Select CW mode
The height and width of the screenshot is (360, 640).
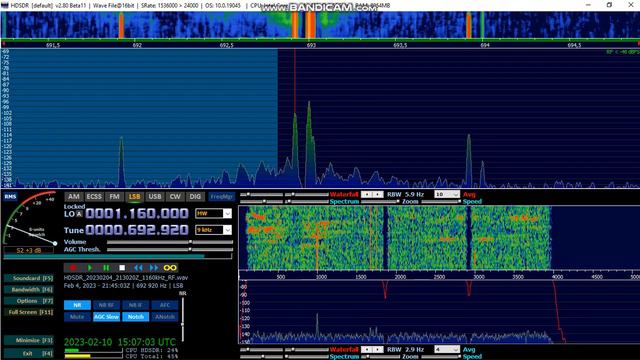(x=175, y=197)
